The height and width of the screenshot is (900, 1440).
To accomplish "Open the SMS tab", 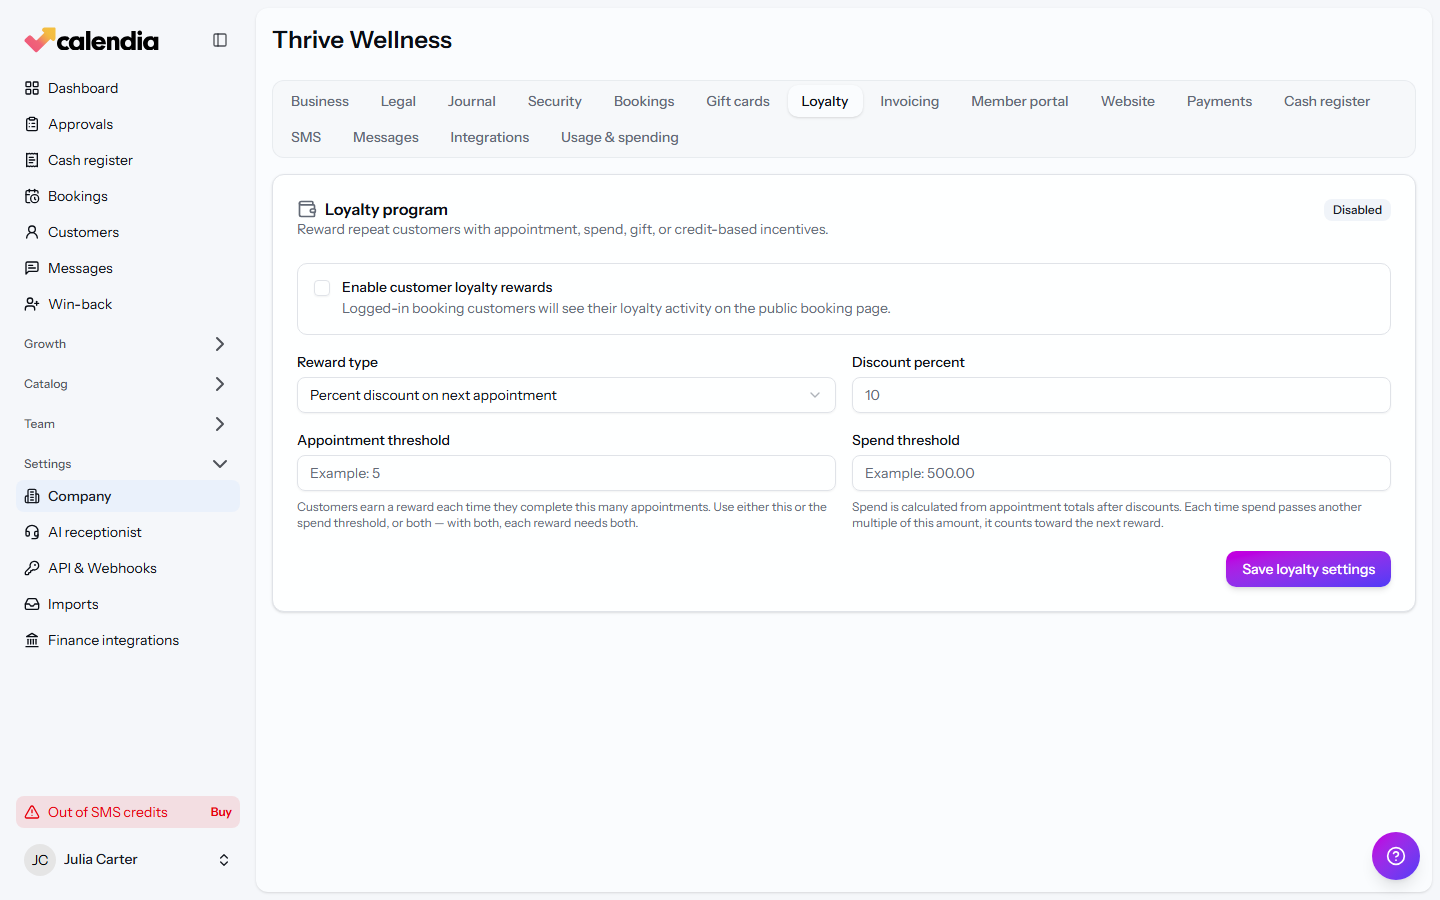I will click(306, 137).
